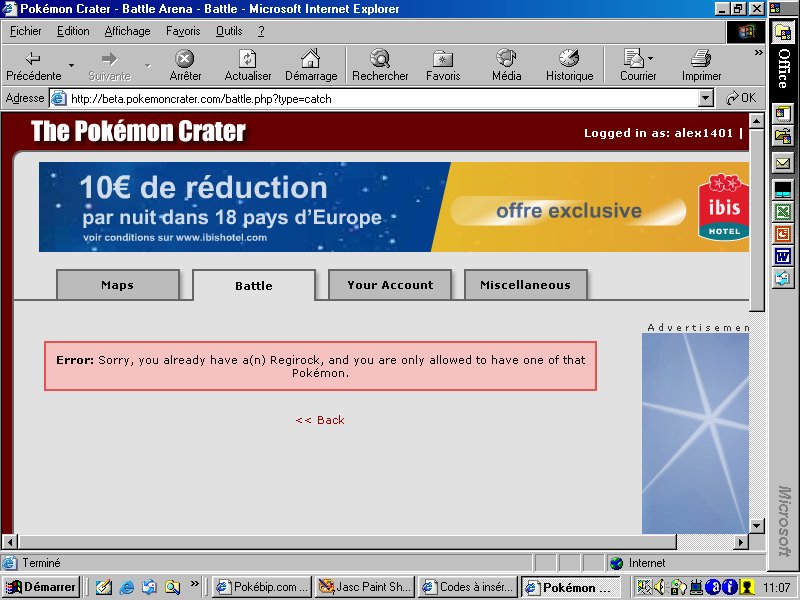Expand the address bar dropdown

[x=705, y=99]
